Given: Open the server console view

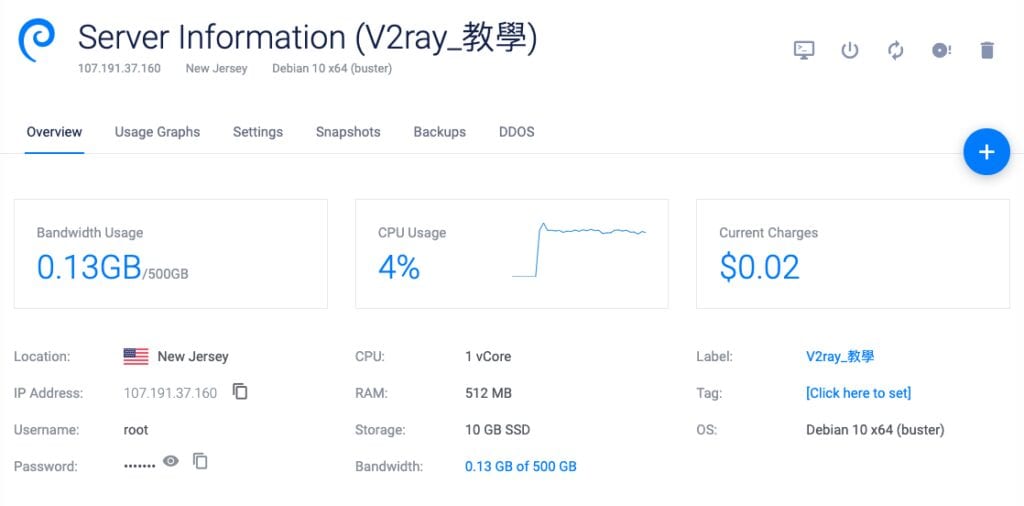Looking at the screenshot, I should [x=804, y=50].
